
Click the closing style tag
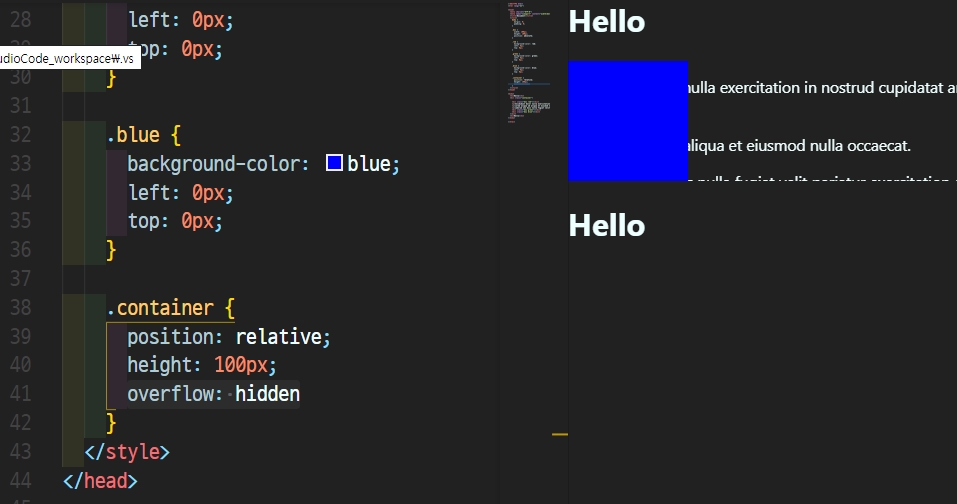[x=127, y=452]
